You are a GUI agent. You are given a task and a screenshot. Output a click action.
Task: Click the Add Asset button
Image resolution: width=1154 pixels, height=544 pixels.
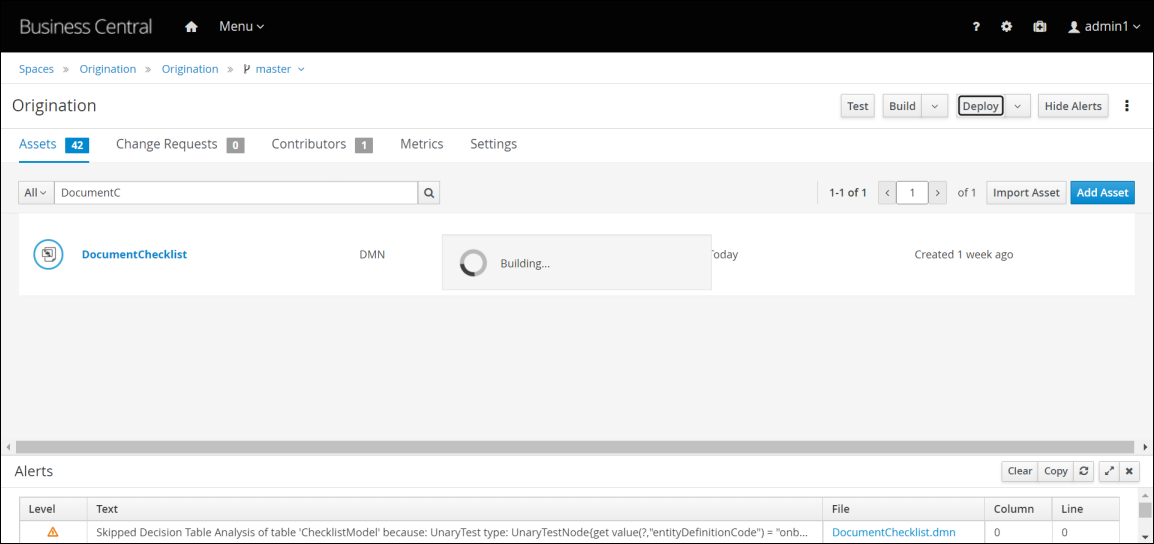coord(1102,193)
